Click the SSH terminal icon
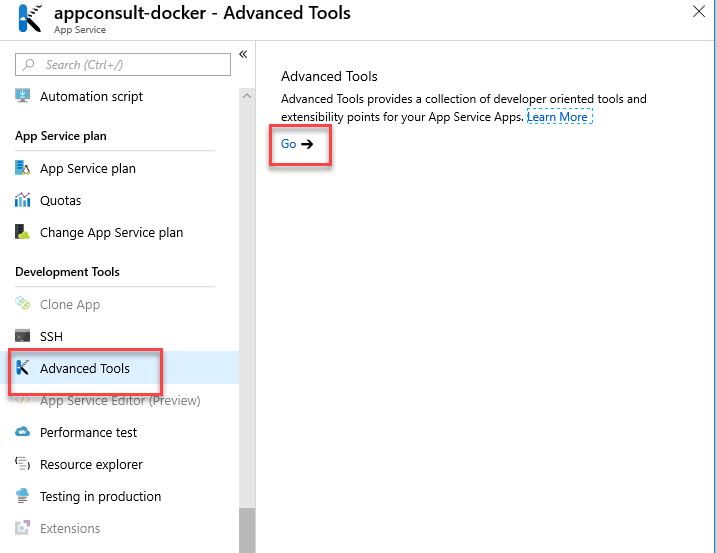 [x=23, y=336]
